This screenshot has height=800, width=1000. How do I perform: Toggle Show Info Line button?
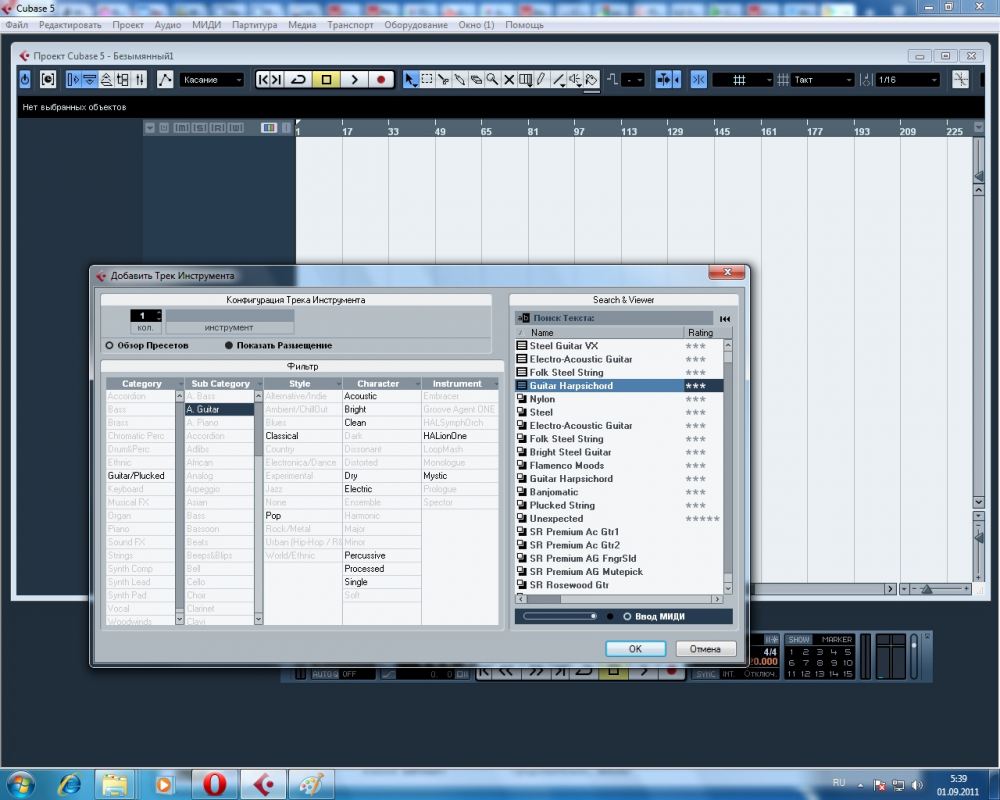pos(90,80)
